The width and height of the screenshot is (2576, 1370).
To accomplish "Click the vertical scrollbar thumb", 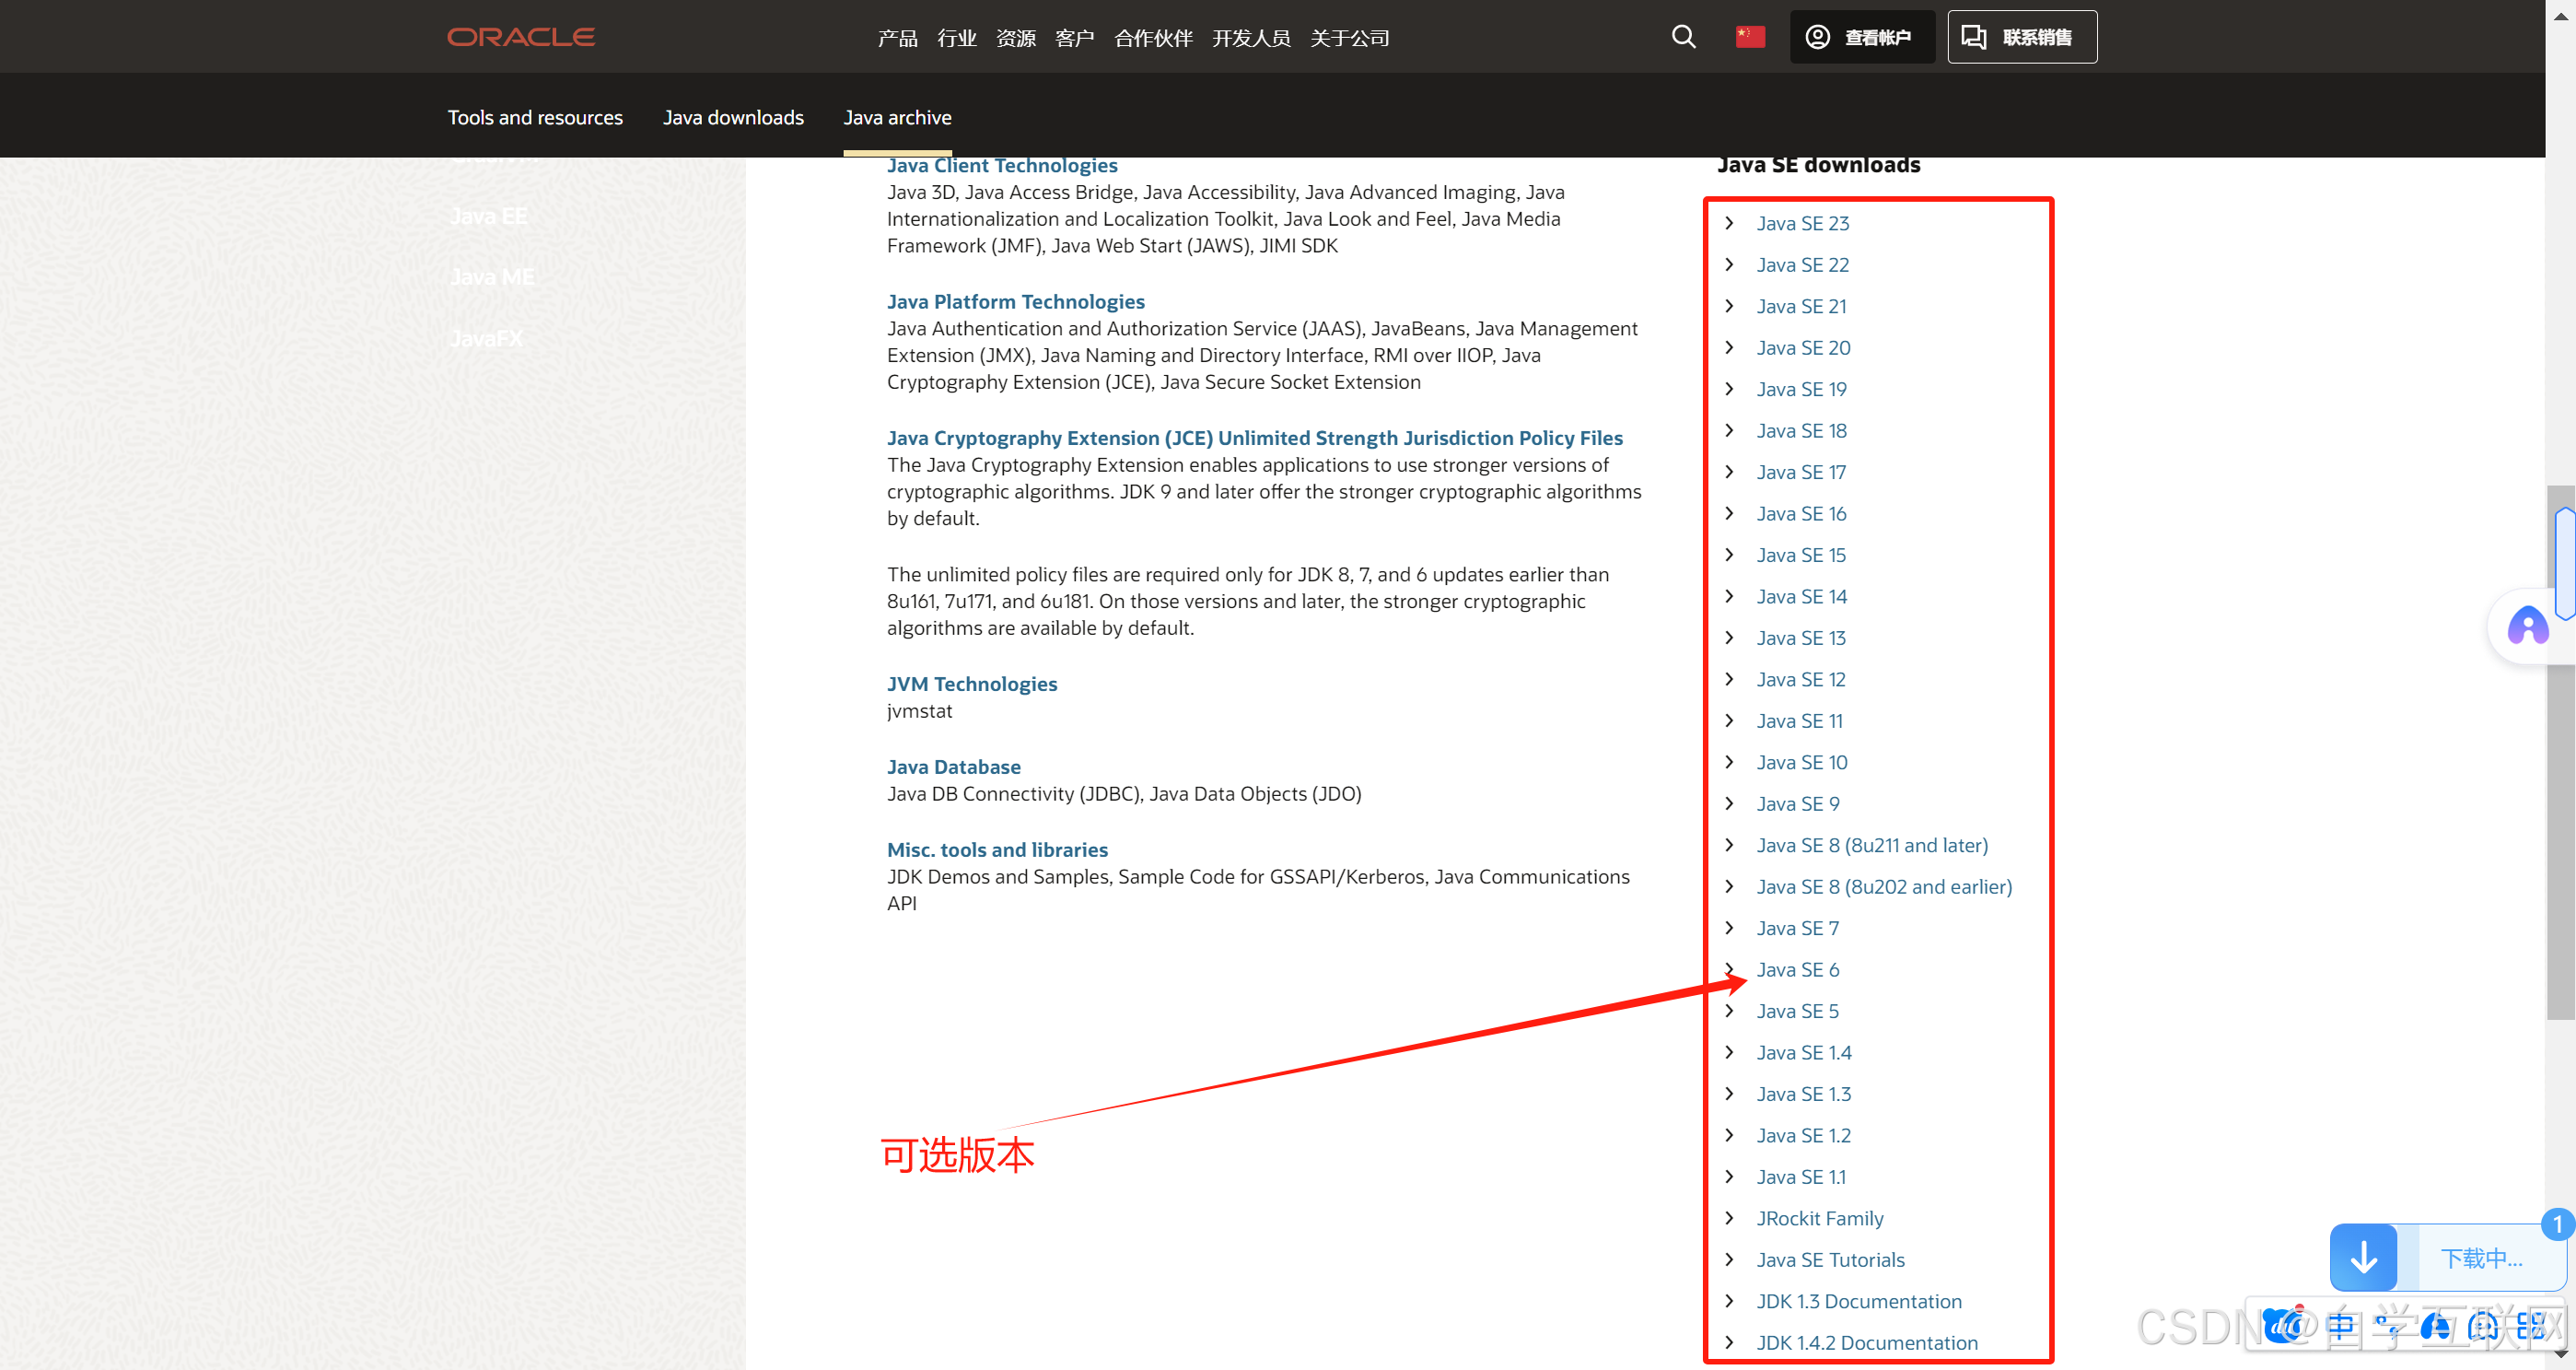I will click(x=2560, y=752).
